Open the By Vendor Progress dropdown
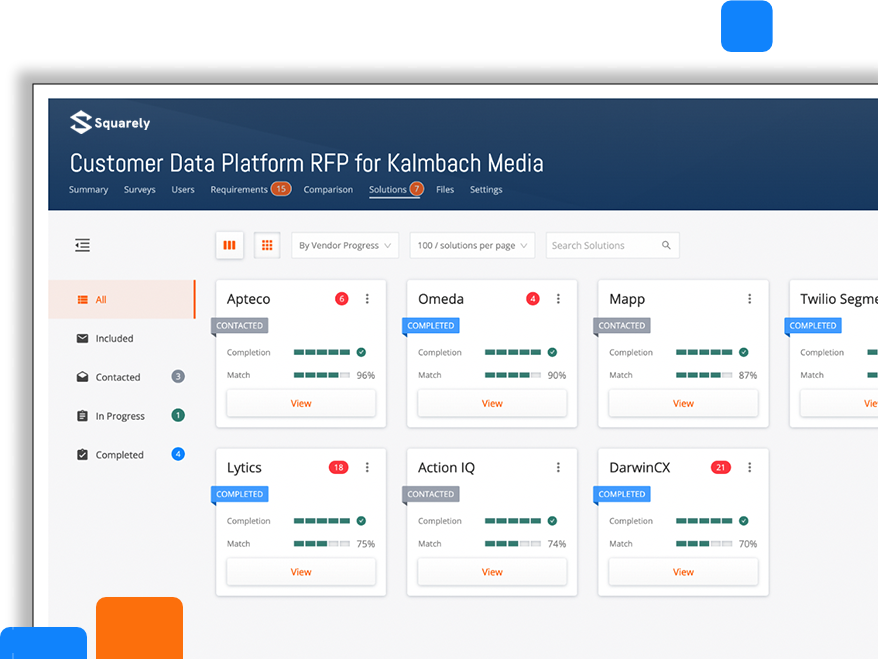 tap(345, 245)
